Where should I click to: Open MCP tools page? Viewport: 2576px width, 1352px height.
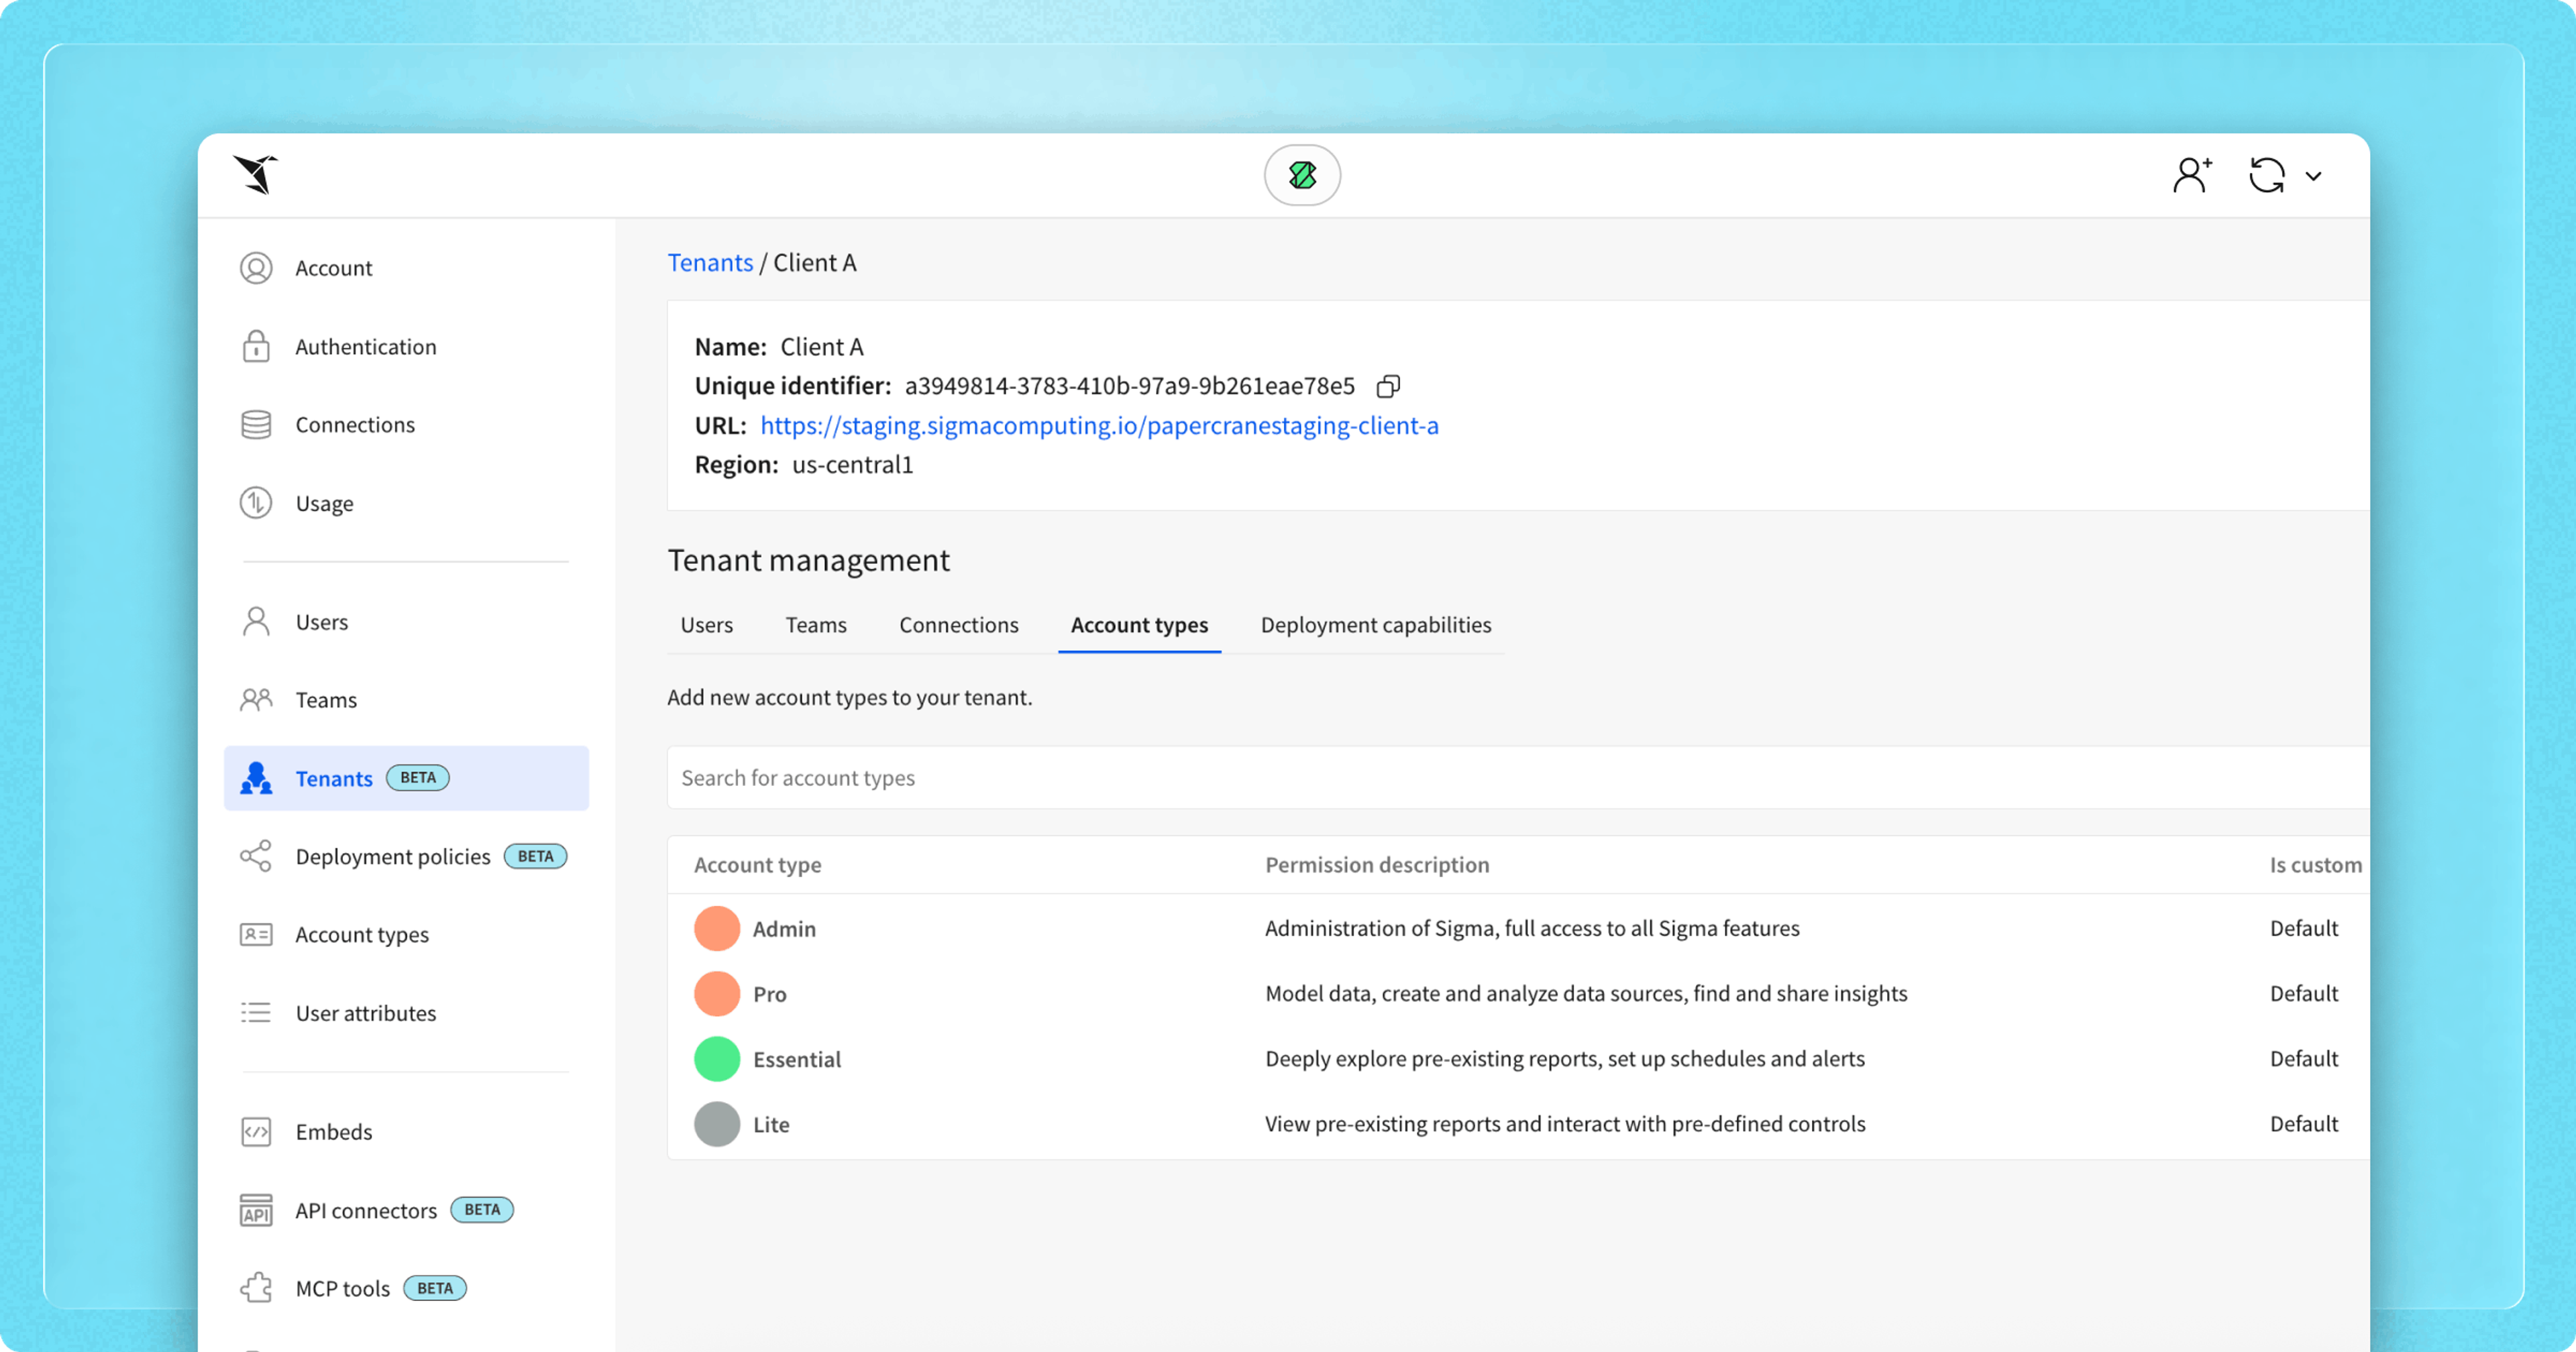click(406, 1288)
